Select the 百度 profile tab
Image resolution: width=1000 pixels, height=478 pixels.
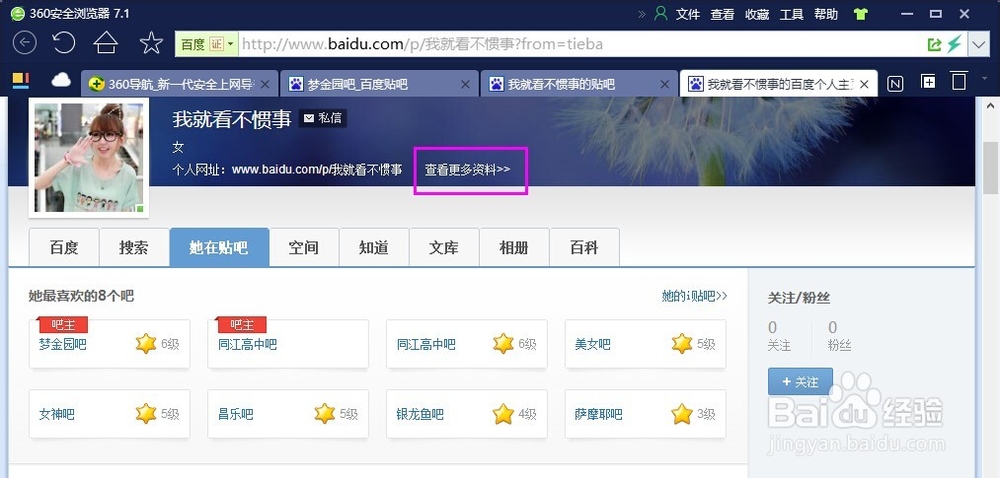[64, 247]
